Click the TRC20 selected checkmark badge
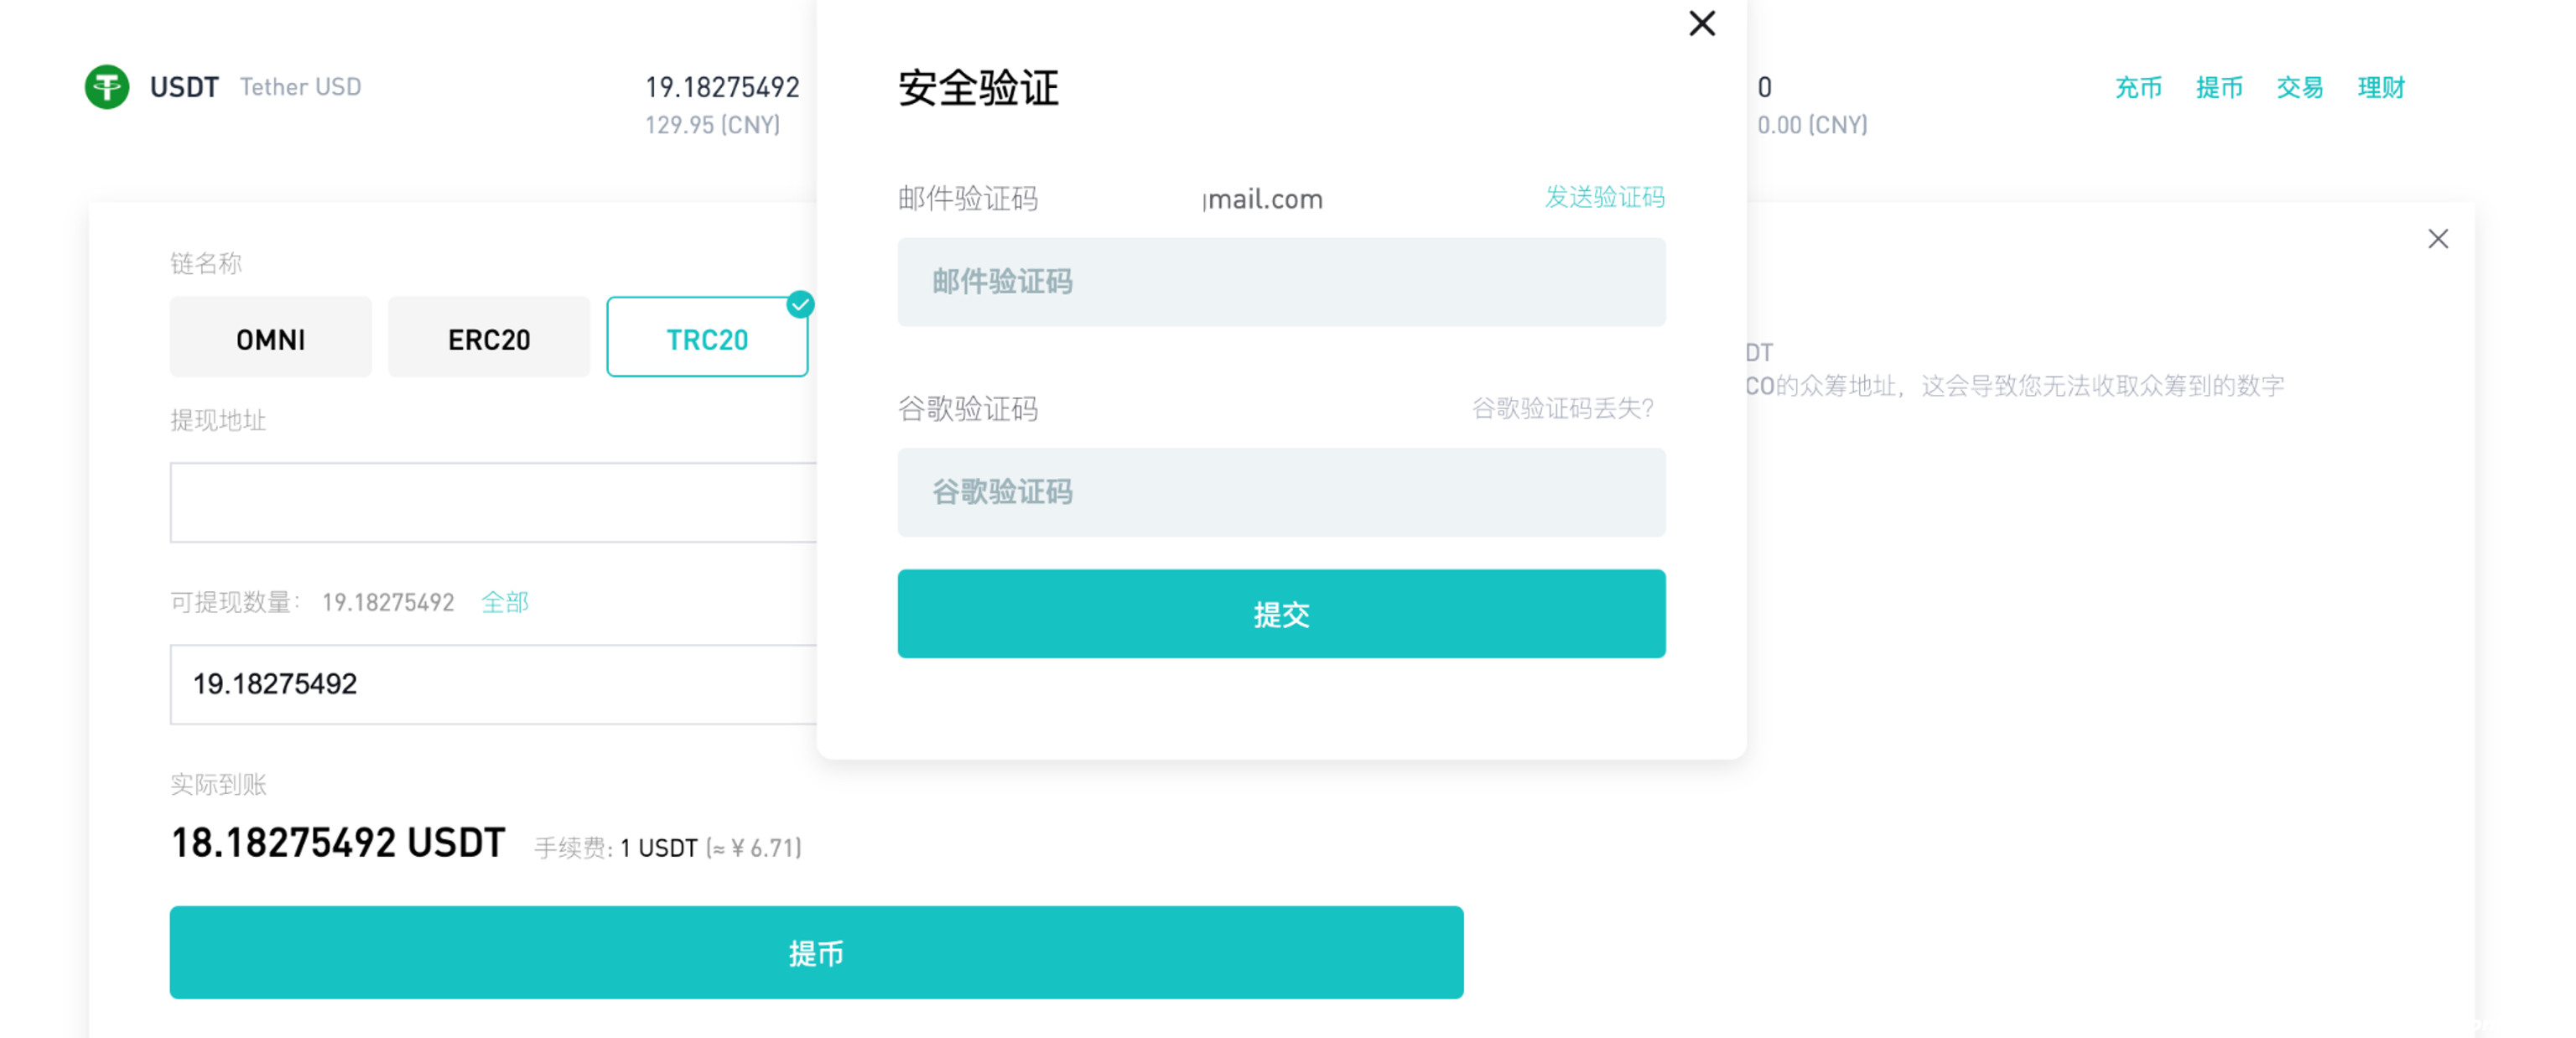The width and height of the screenshot is (2576, 1038). click(x=800, y=304)
